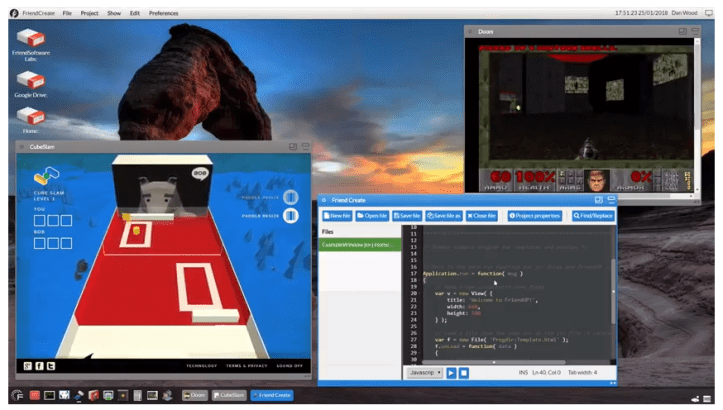Select the ExampleWindow file in Files list
This screenshot has height=410, width=723.
(x=360, y=245)
